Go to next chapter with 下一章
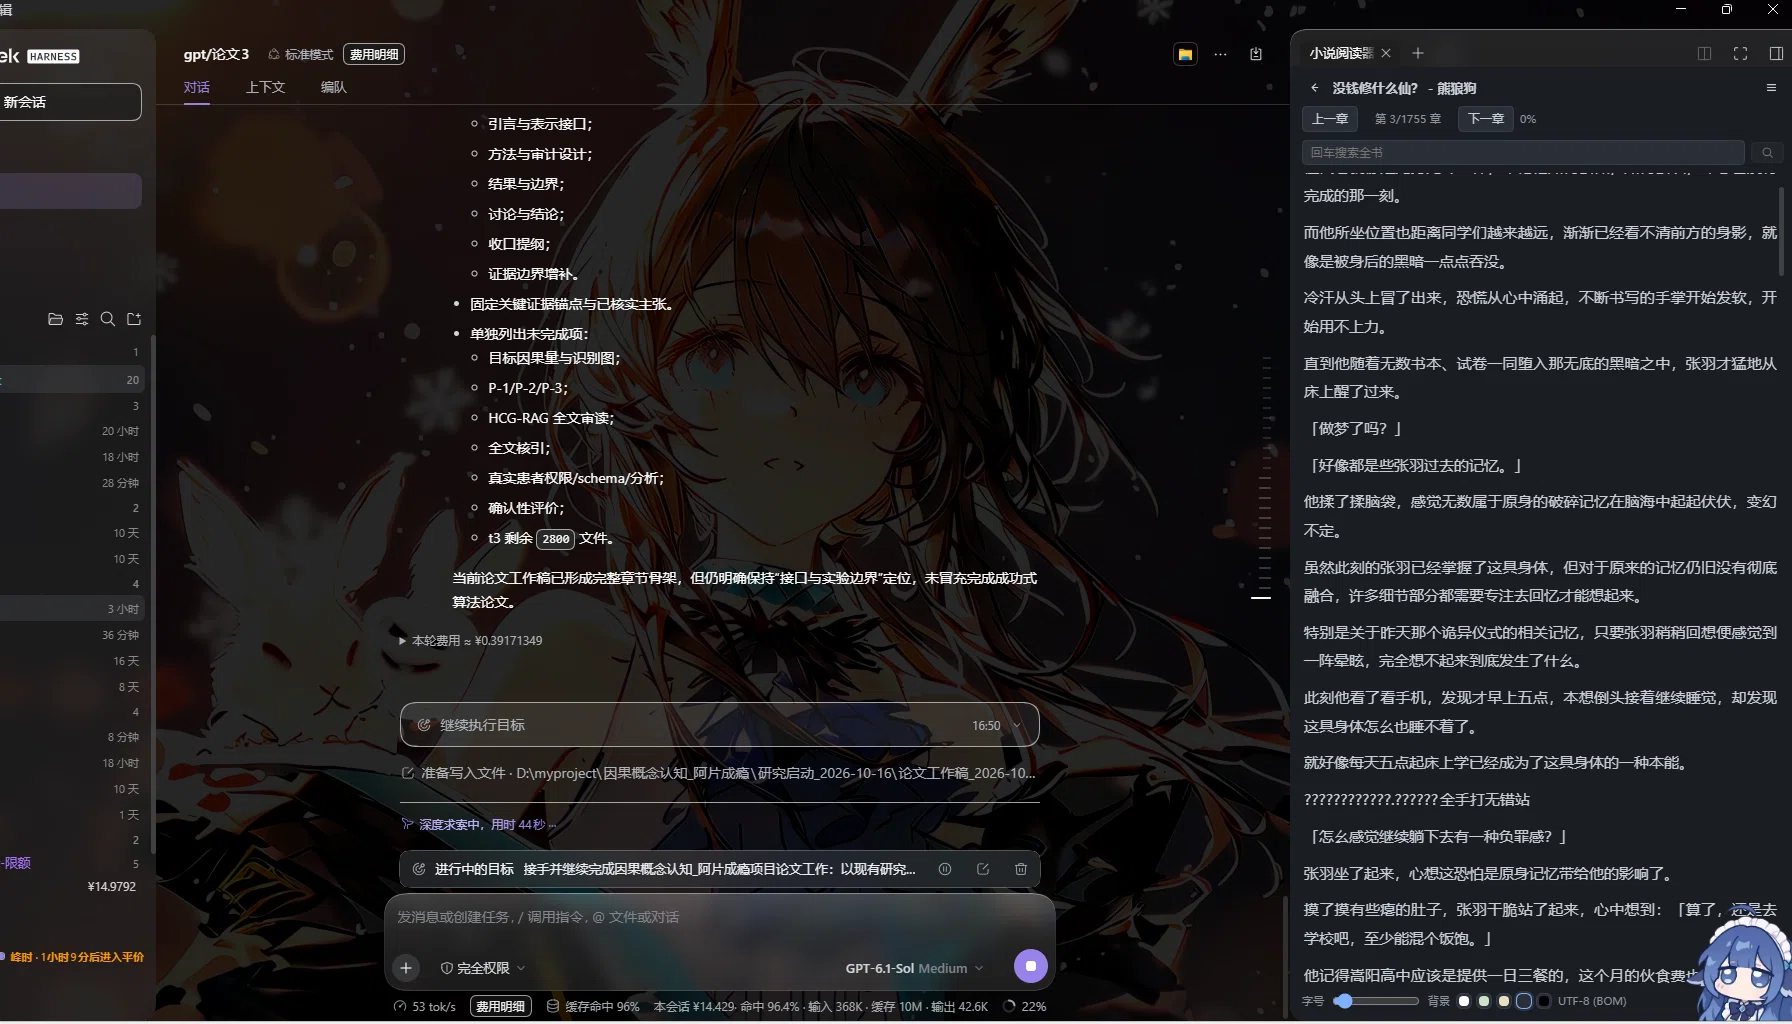 pyautogui.click(x=1485, y=118)
